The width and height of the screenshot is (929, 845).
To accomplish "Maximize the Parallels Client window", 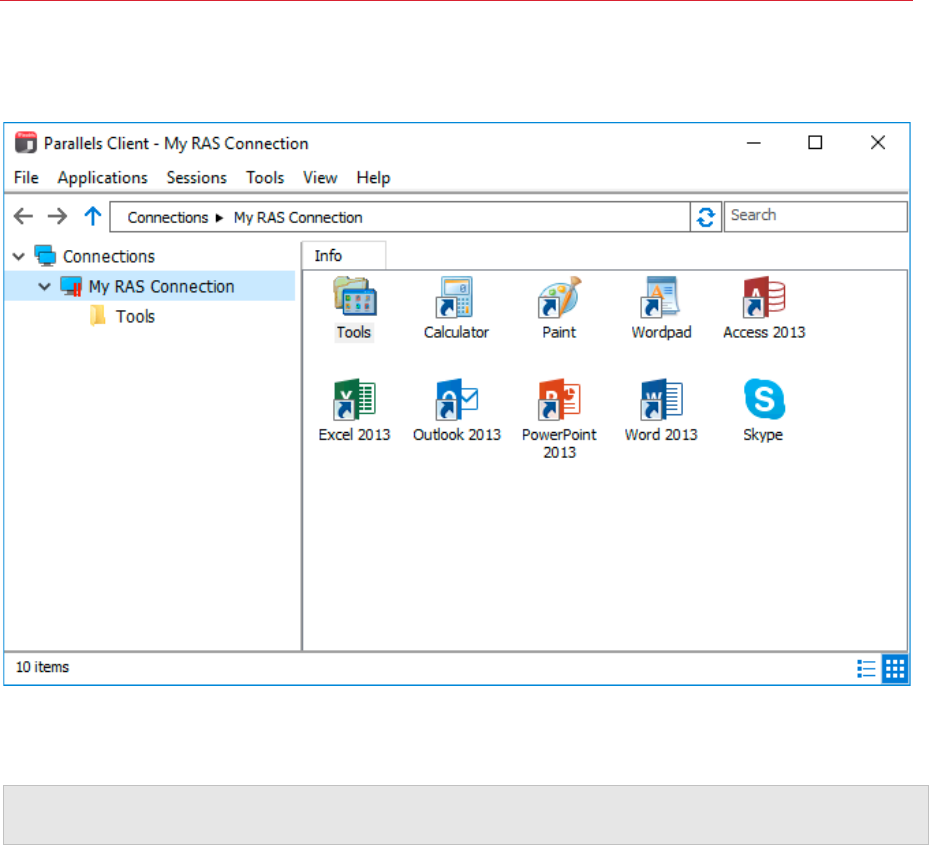I will pos(815,143).
